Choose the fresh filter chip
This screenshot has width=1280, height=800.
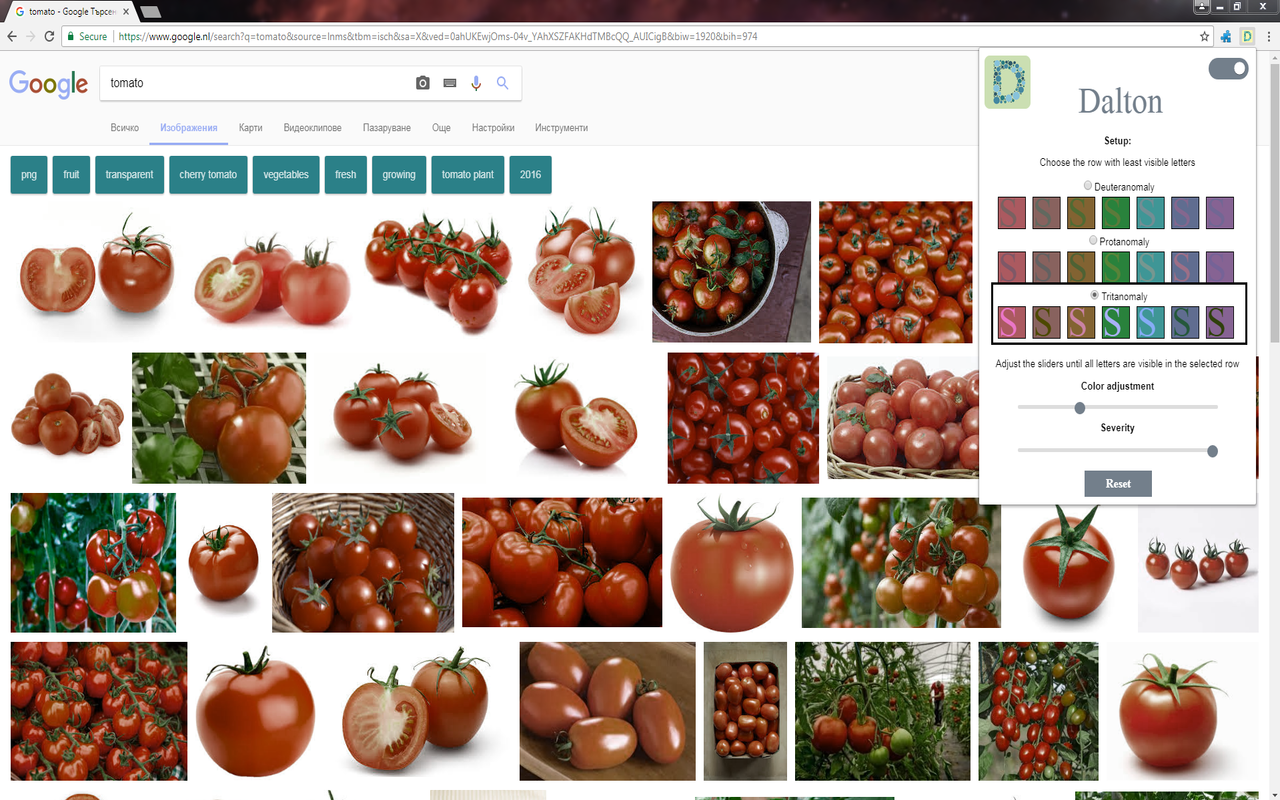pyautogui.click(x=346, y=174)
